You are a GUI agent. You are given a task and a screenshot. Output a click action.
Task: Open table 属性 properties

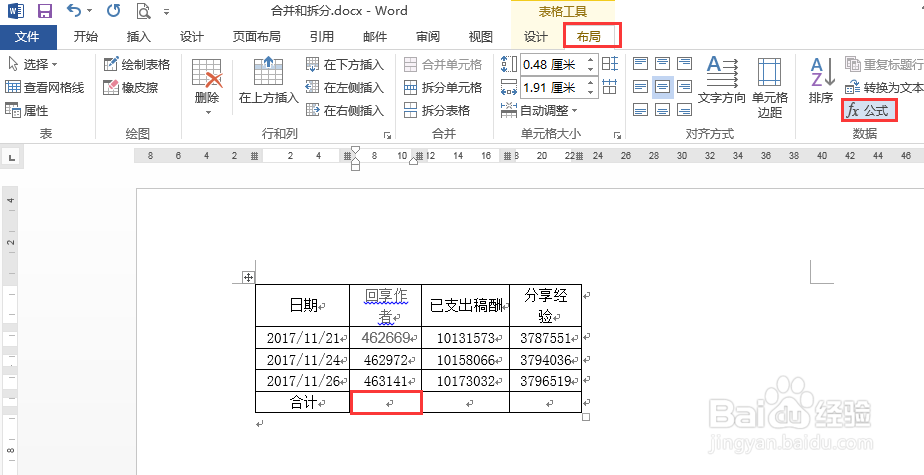coord(27,110)
